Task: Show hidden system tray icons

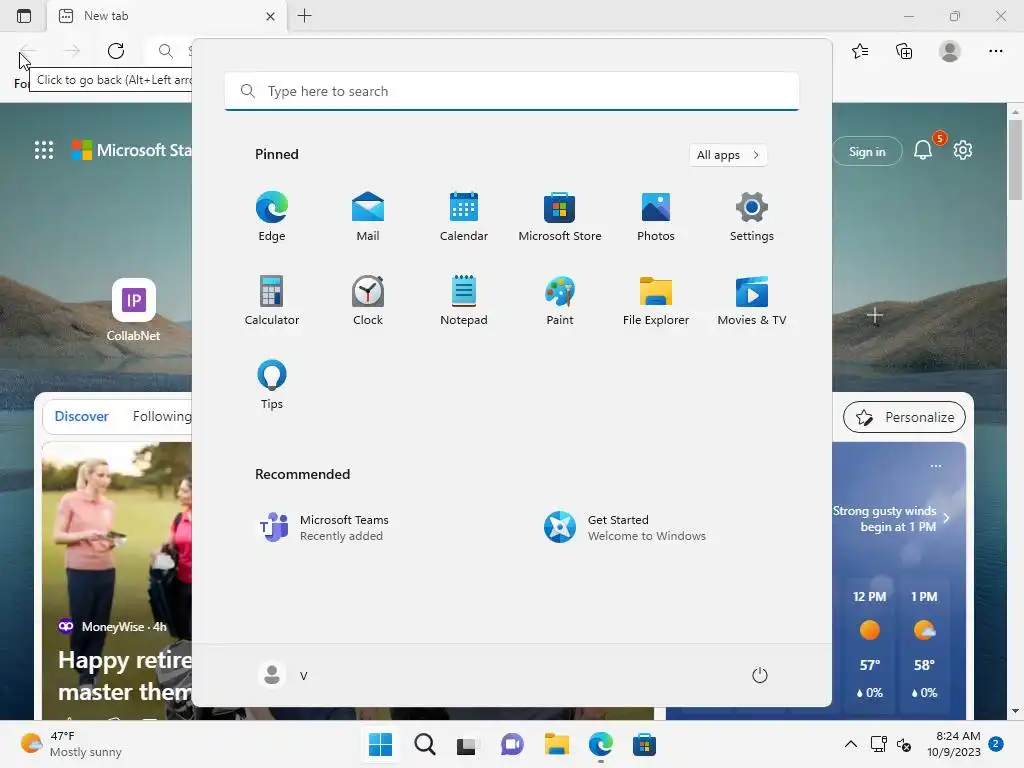Action: click(851, 744)
